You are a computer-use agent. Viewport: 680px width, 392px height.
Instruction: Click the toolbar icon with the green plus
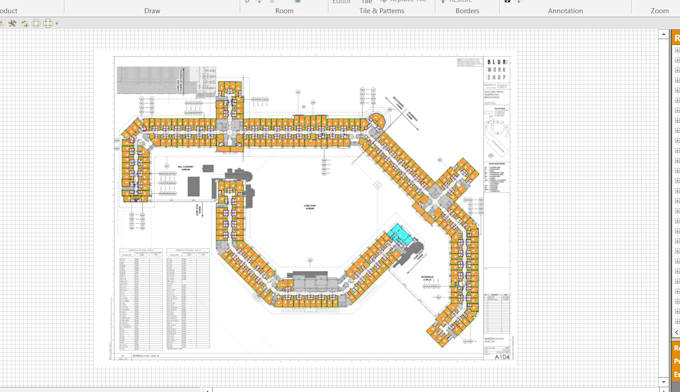point(25,23)
